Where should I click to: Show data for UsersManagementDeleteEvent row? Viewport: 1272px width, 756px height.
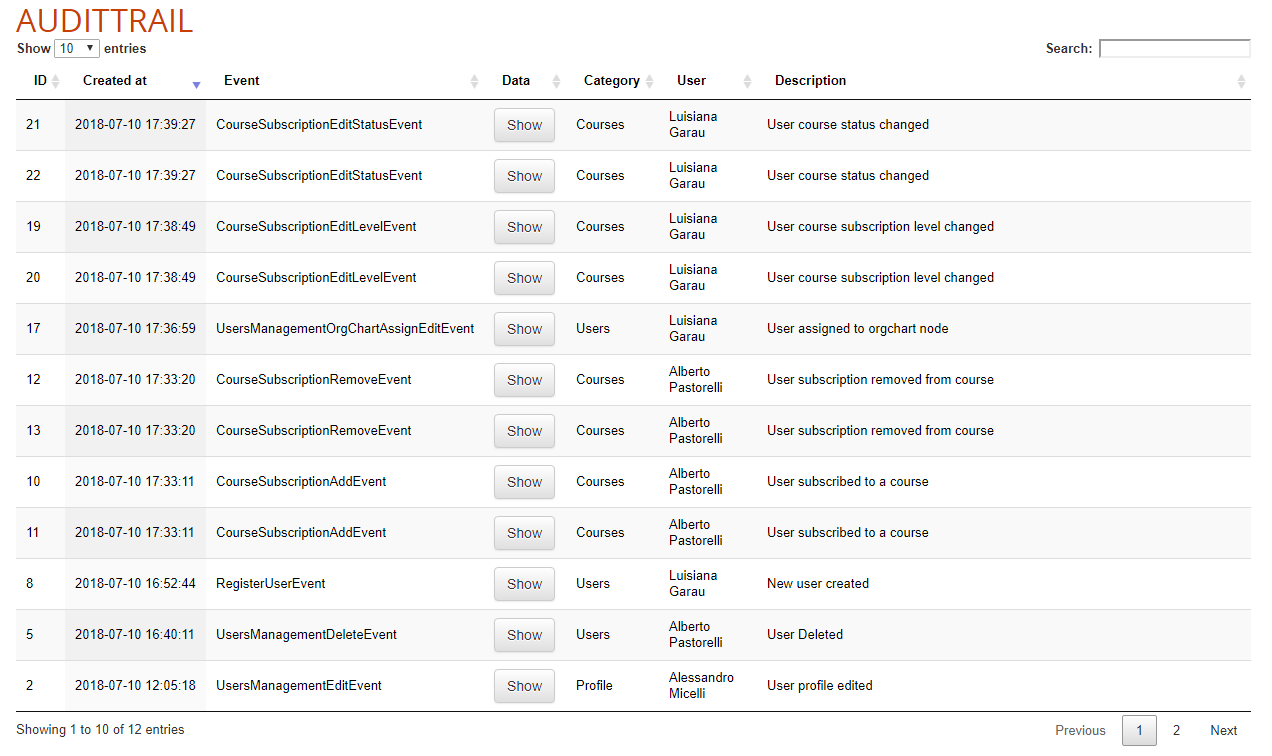click(524, 635)
